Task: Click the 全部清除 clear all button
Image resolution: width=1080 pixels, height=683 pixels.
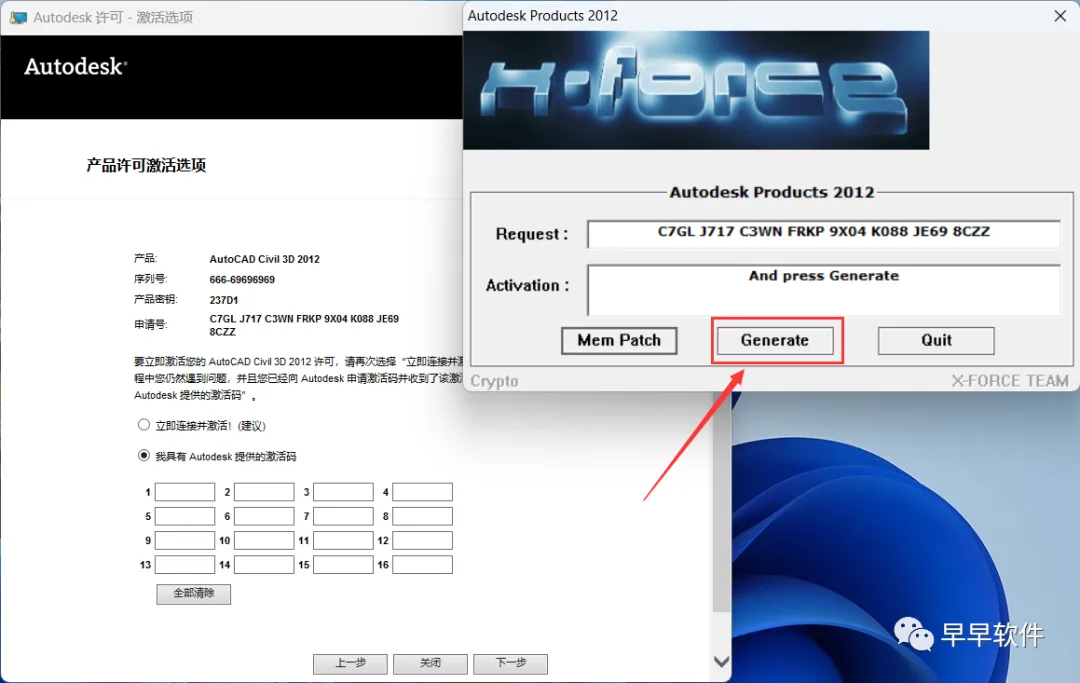Action: pyautogui.click(x=194, y=593)
